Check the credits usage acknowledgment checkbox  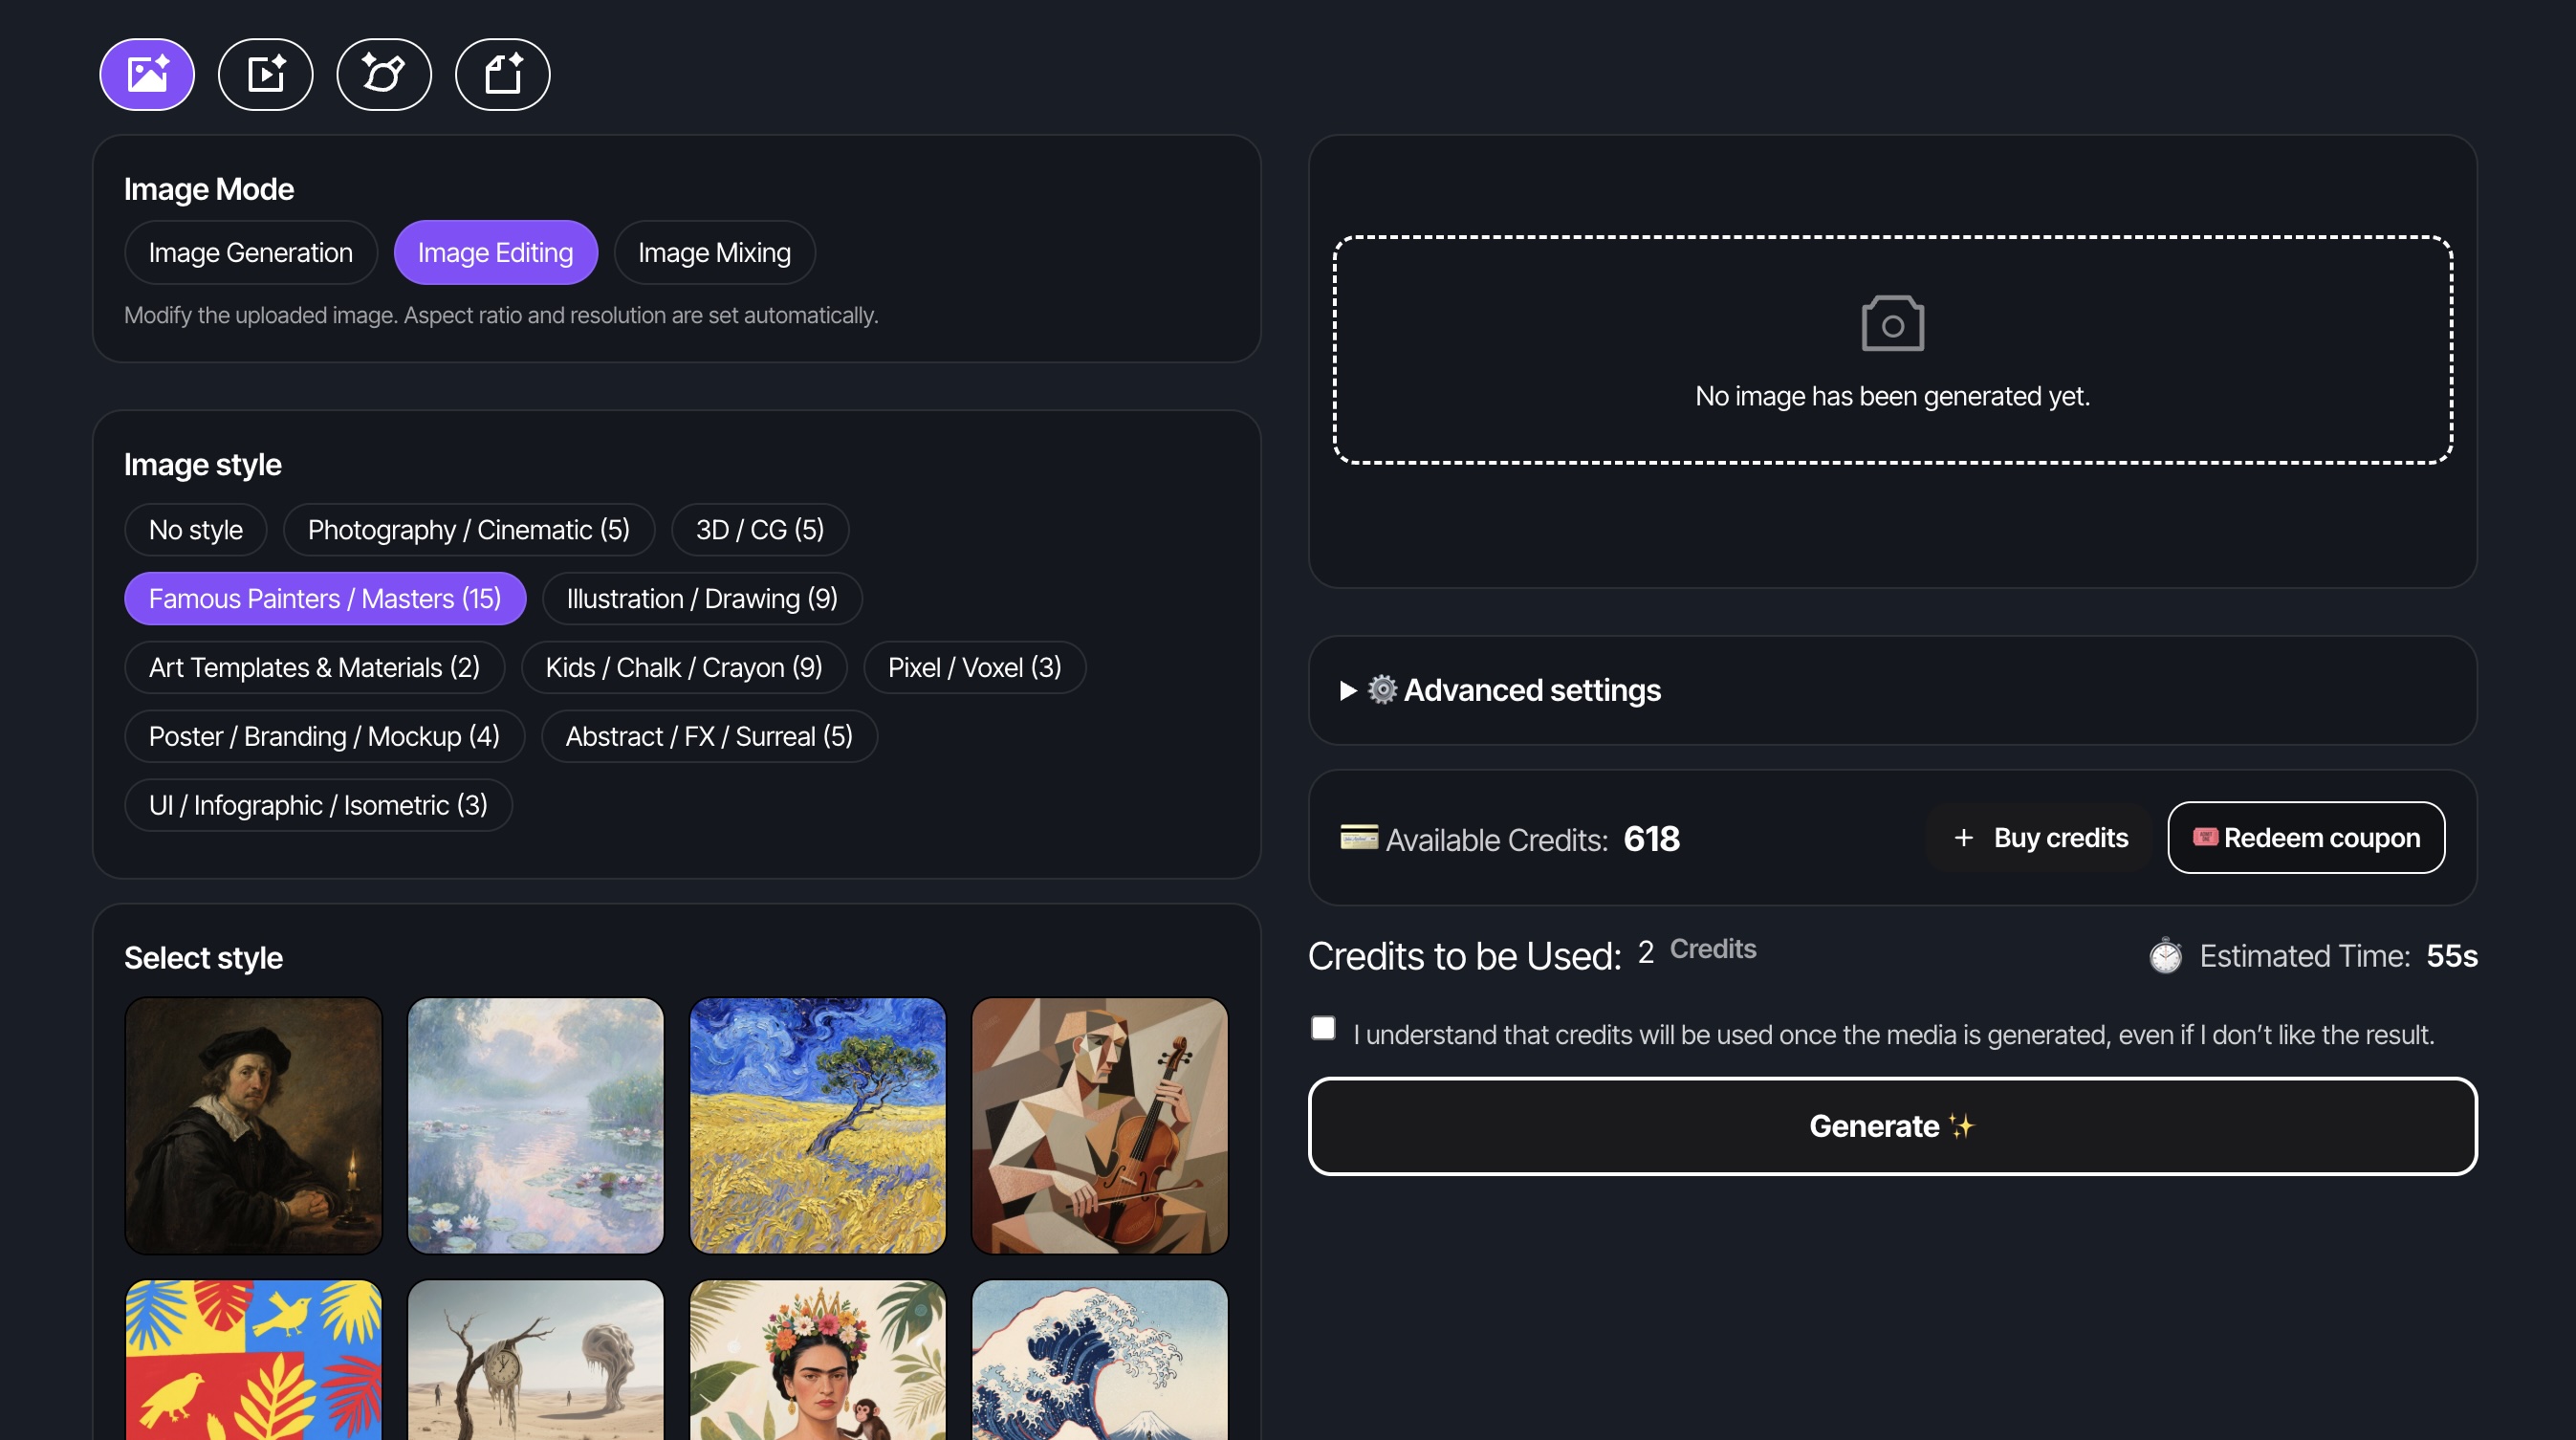pos(1323,1028)
